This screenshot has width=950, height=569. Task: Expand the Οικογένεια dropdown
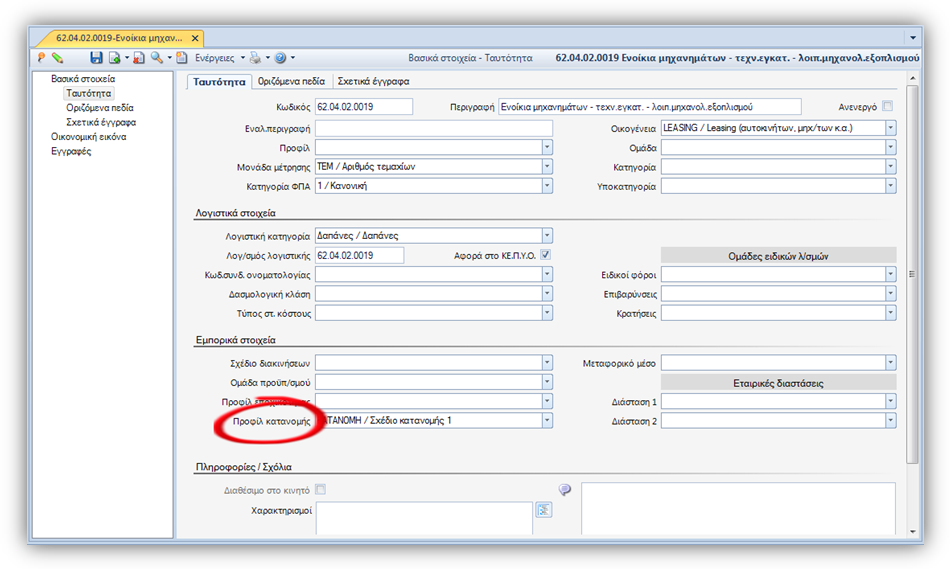click(x=890, y=128)
